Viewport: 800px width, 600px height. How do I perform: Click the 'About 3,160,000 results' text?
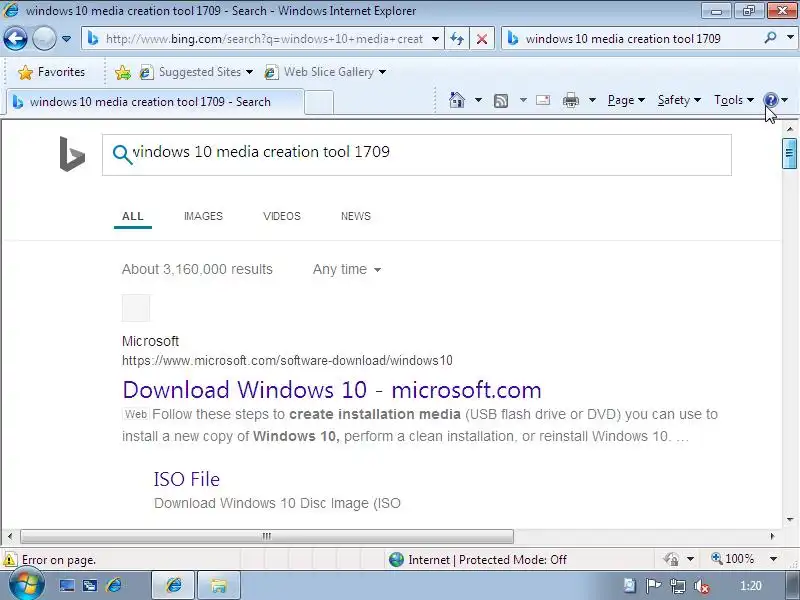coord(197,269)
